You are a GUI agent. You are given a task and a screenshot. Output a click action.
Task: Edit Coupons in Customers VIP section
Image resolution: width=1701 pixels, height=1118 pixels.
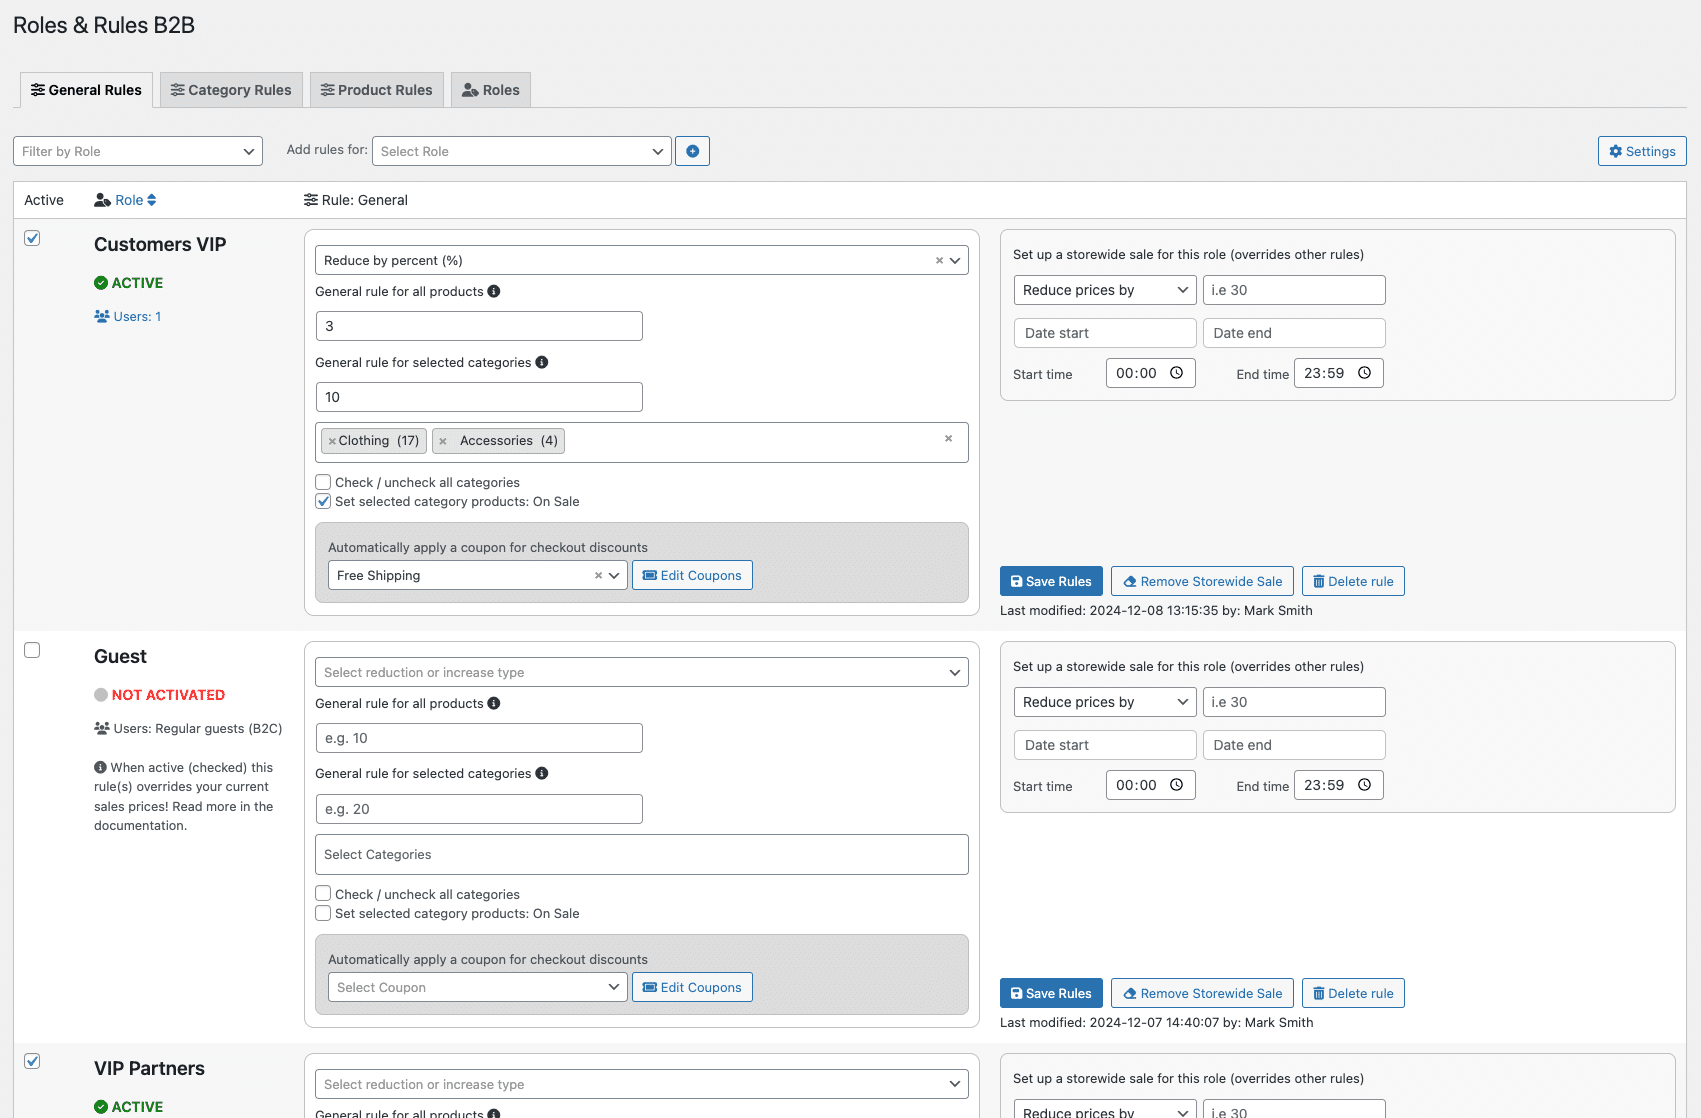[692, 575]
